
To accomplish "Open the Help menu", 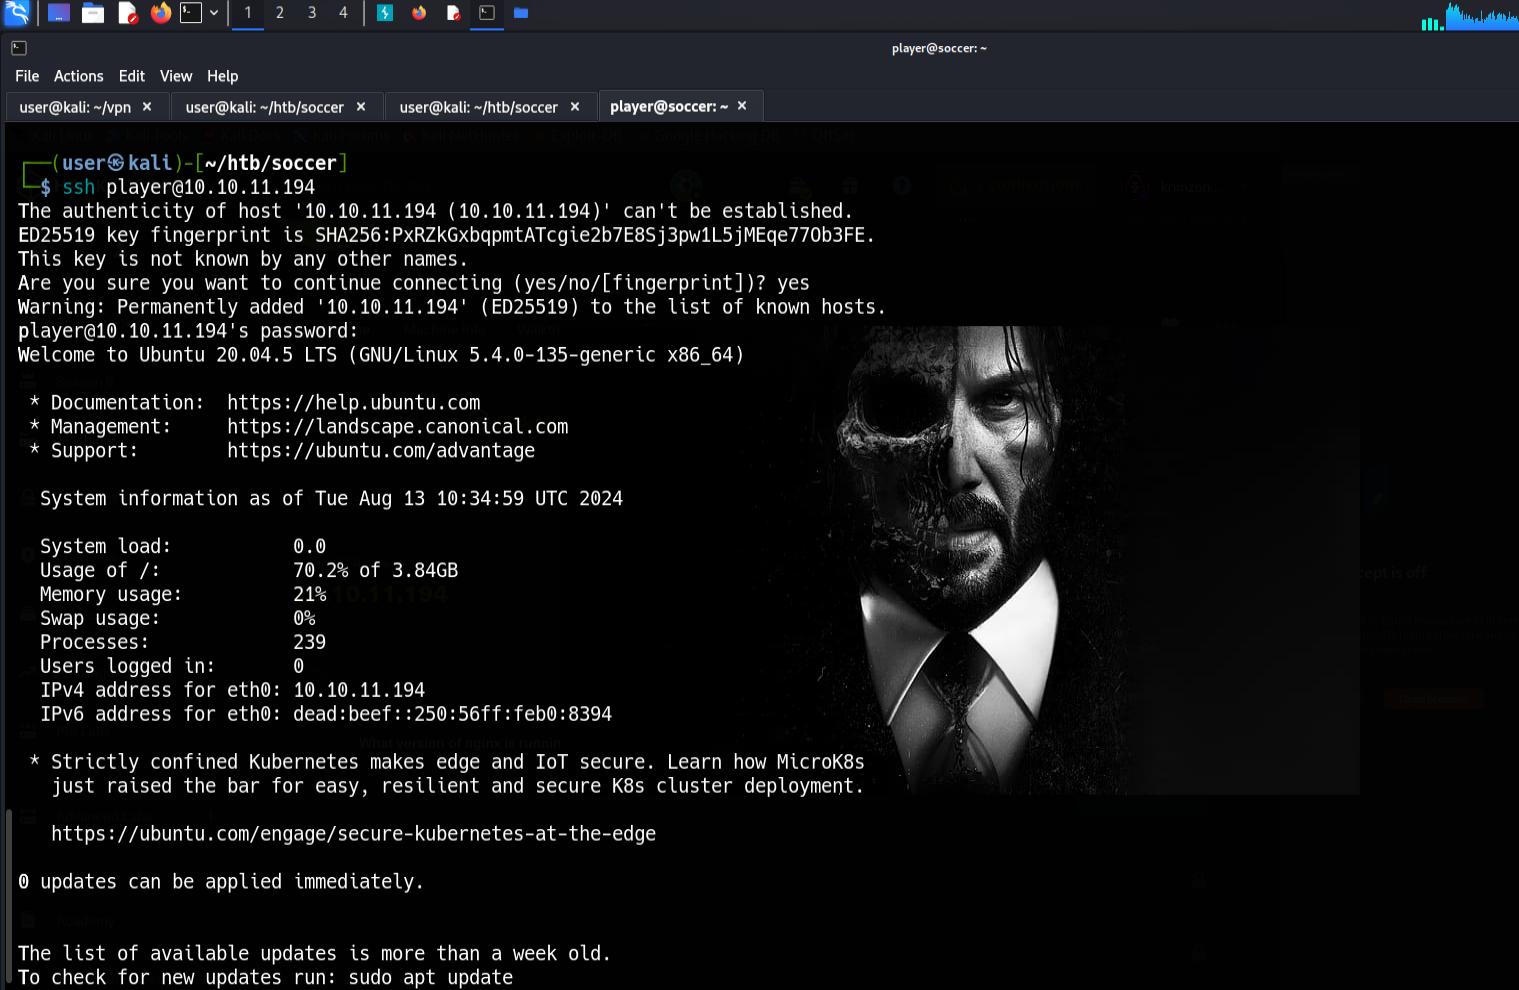I will [223, 76].
